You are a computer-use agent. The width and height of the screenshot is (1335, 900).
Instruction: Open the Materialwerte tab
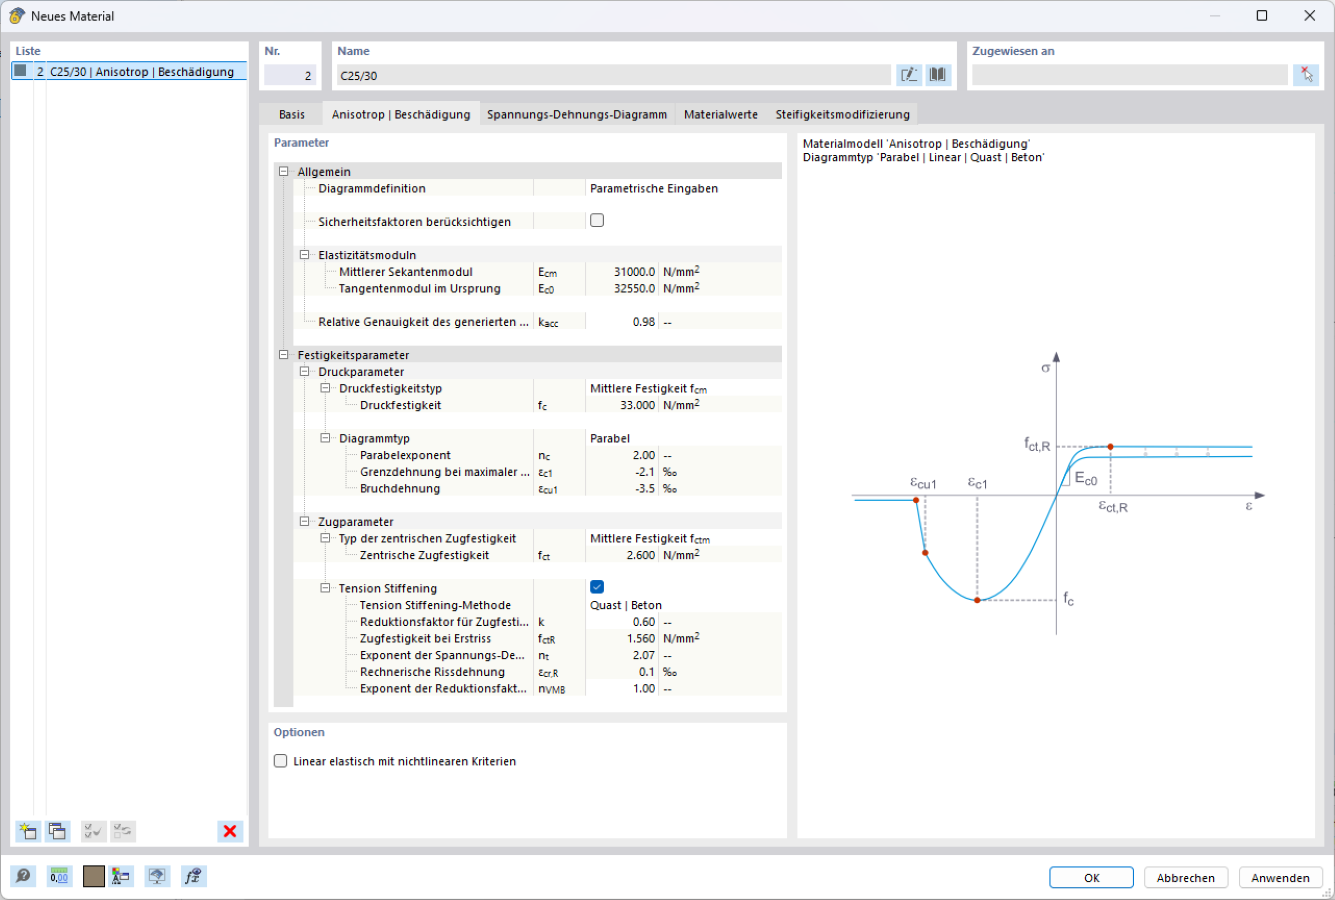pos(721,114)
